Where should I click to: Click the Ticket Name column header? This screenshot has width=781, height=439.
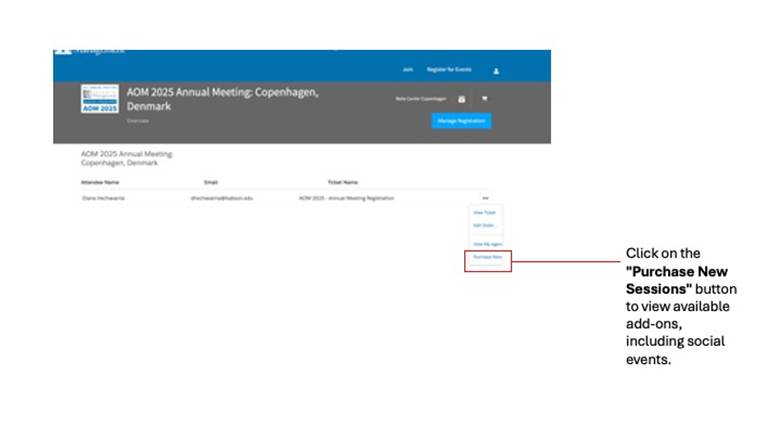pyautogui.click(x=343, y=182)
